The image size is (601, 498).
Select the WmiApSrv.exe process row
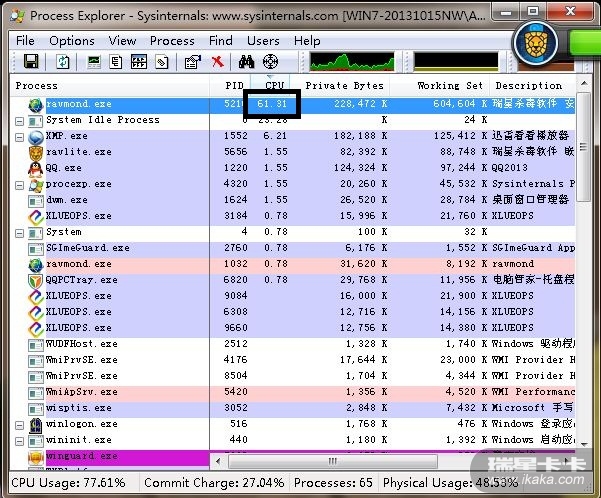point(292,392)
